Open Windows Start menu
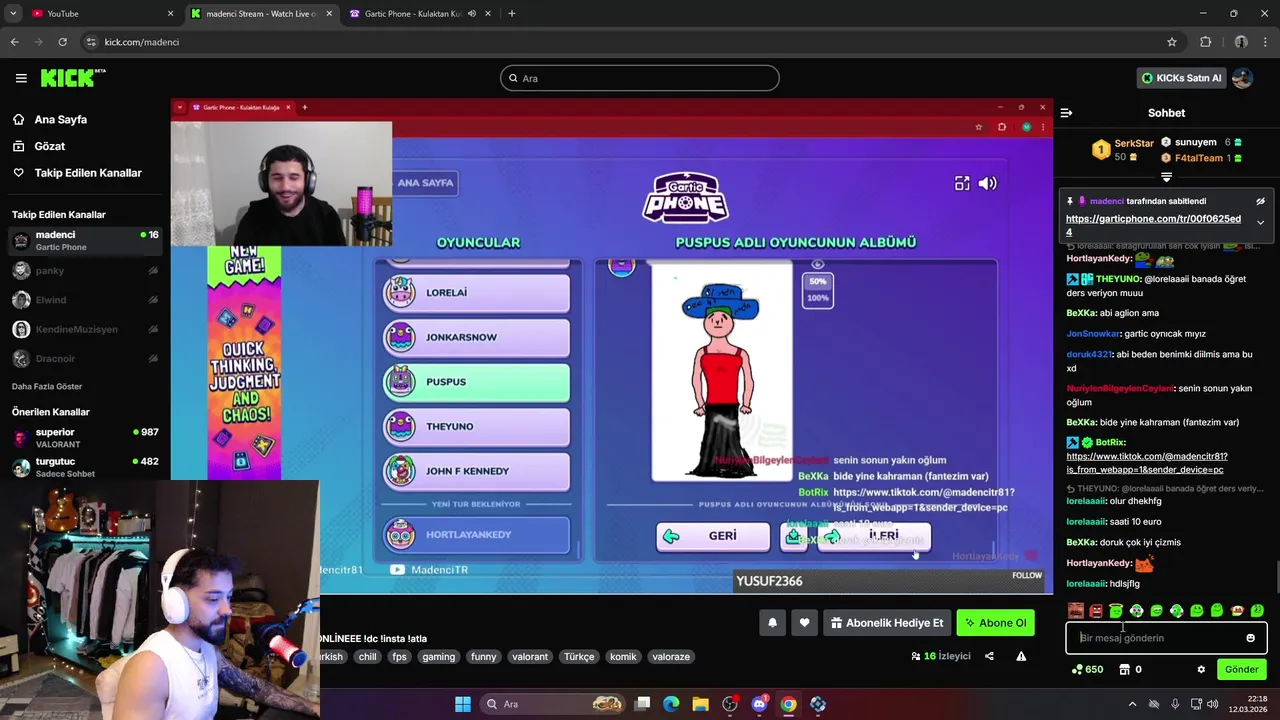1280x720 pixels. (x=463, y=704)
